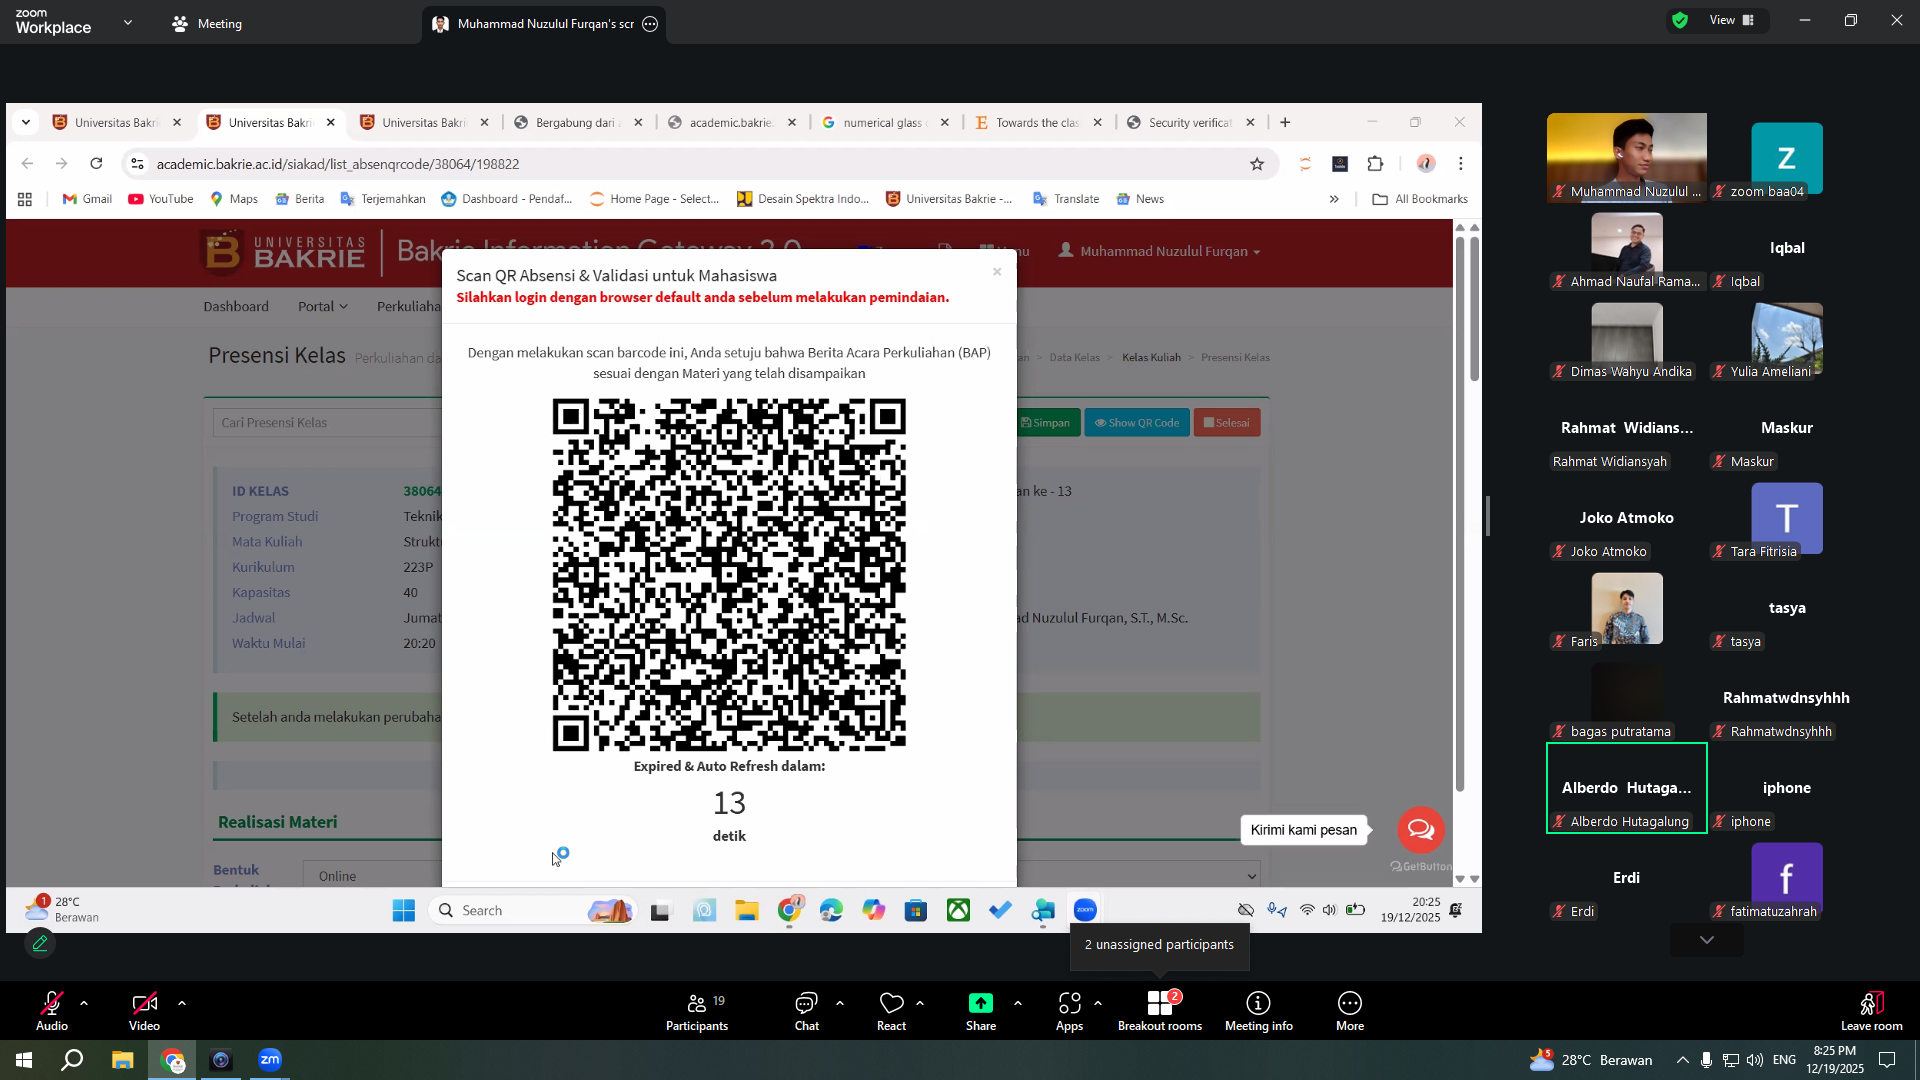Expand video options arrow

pos(182,1002)
